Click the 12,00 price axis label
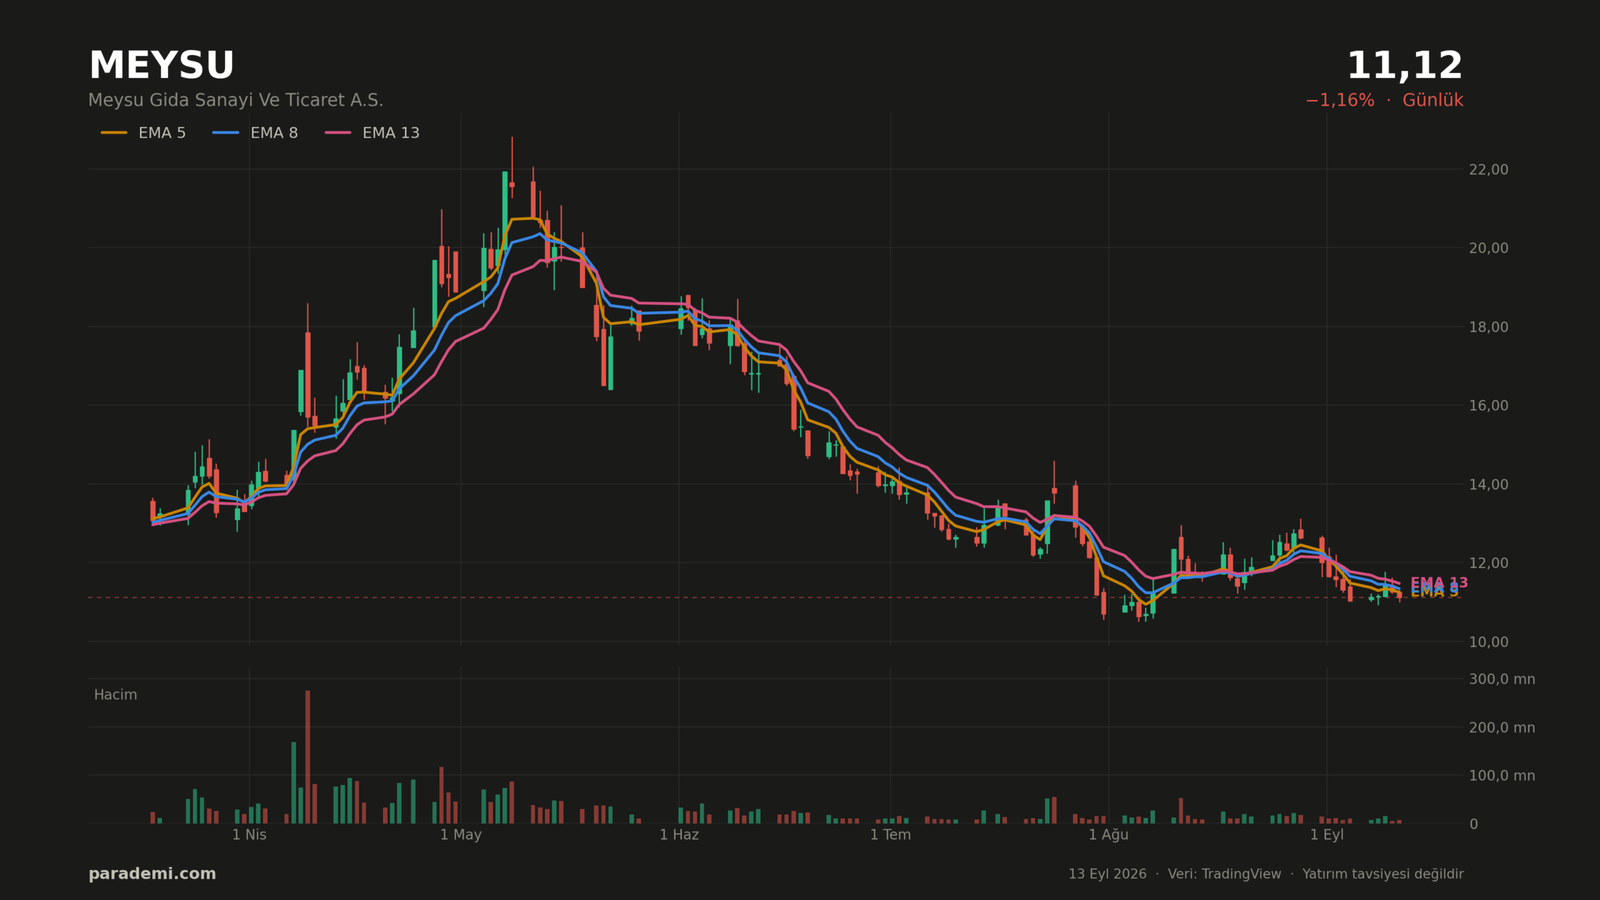Image resolution: width=1600 pixels, height=900 pixels. pyautogui.click(x=1488, y=563)
